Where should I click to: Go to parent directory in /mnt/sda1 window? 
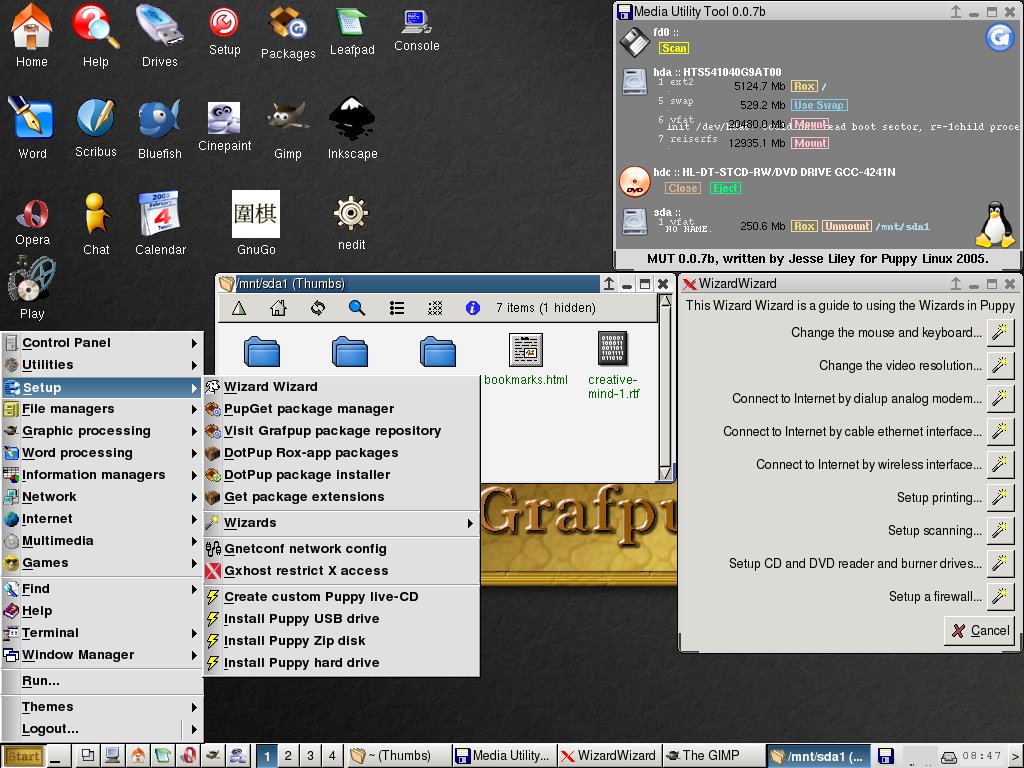click(x=239, y=308)
